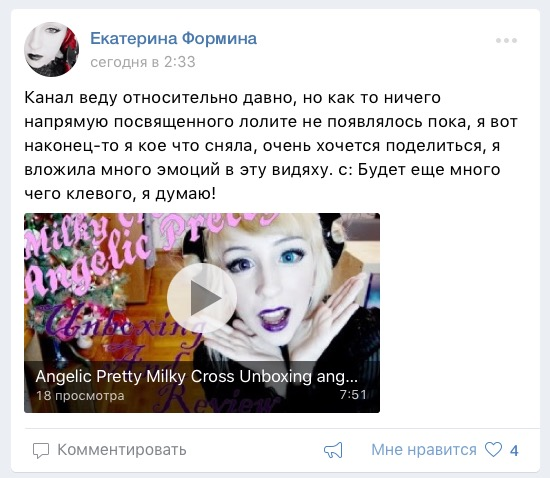Click the speech bubble comment icon
This screenshot has height=478, width=550.
[41, 450]
